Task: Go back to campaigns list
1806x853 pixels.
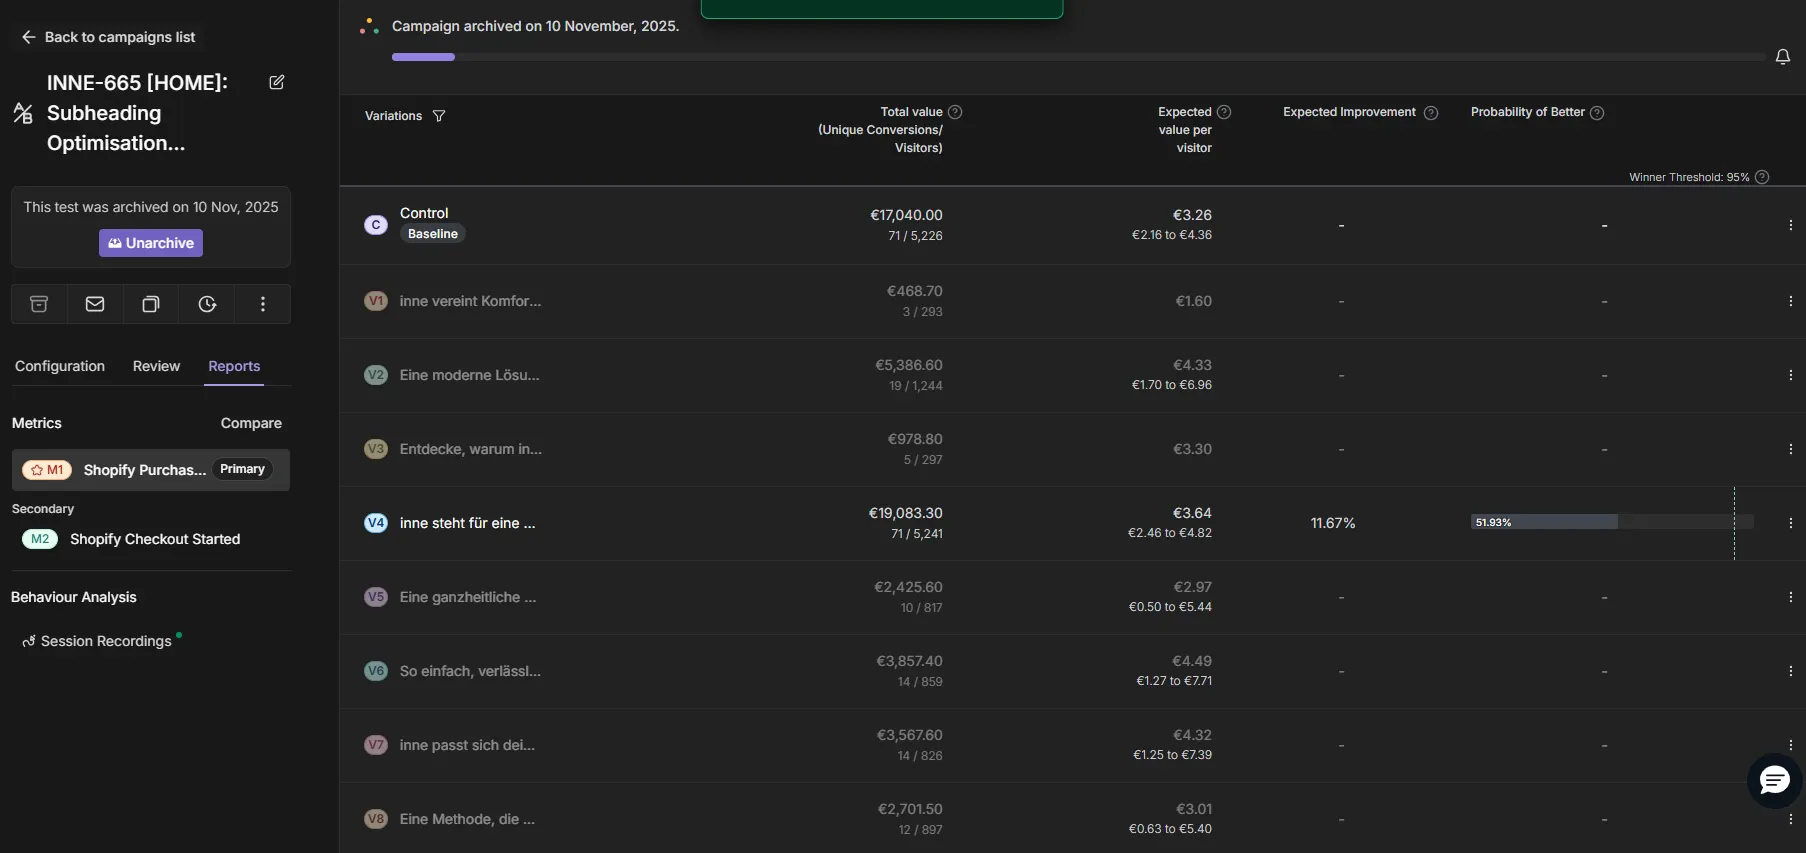Action: pos(109,37)
